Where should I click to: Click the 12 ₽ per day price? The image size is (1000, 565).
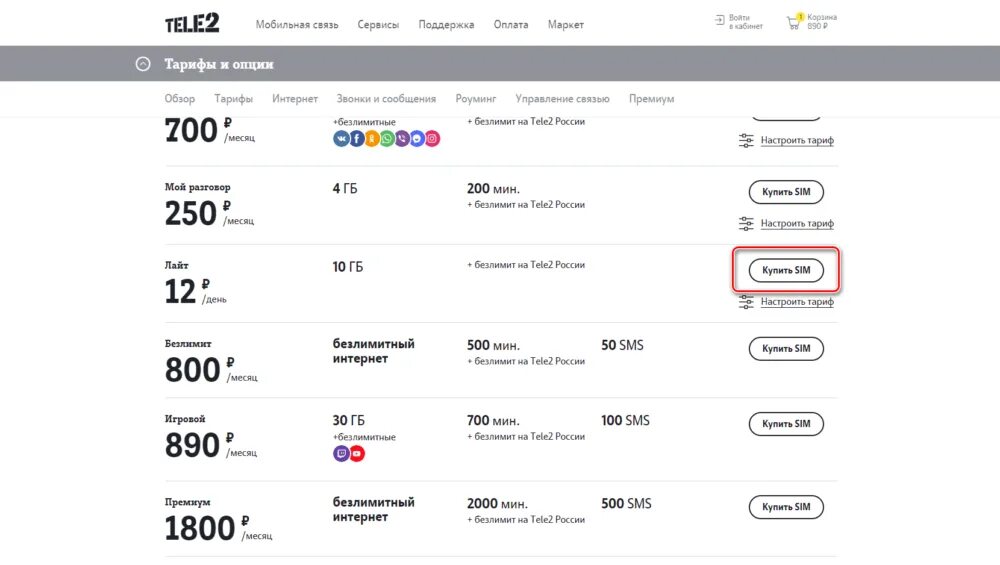click(x=195, y=291)
